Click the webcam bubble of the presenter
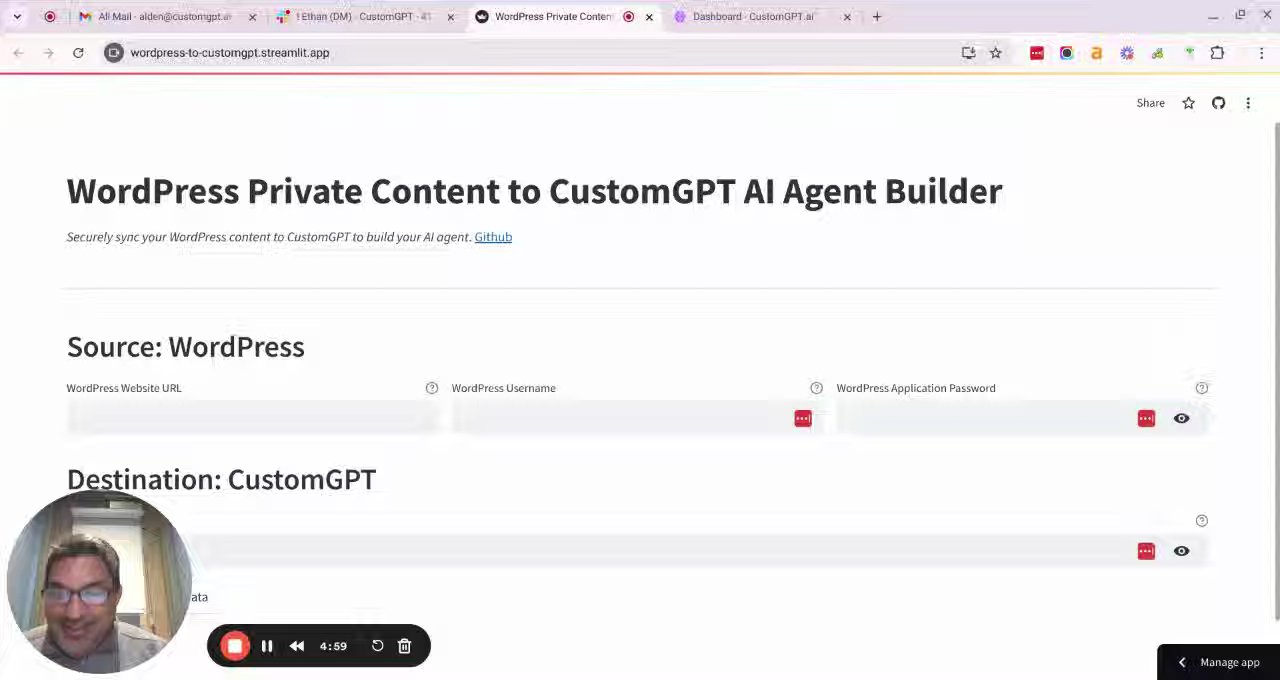1280x680 pixels. (99, 581)
